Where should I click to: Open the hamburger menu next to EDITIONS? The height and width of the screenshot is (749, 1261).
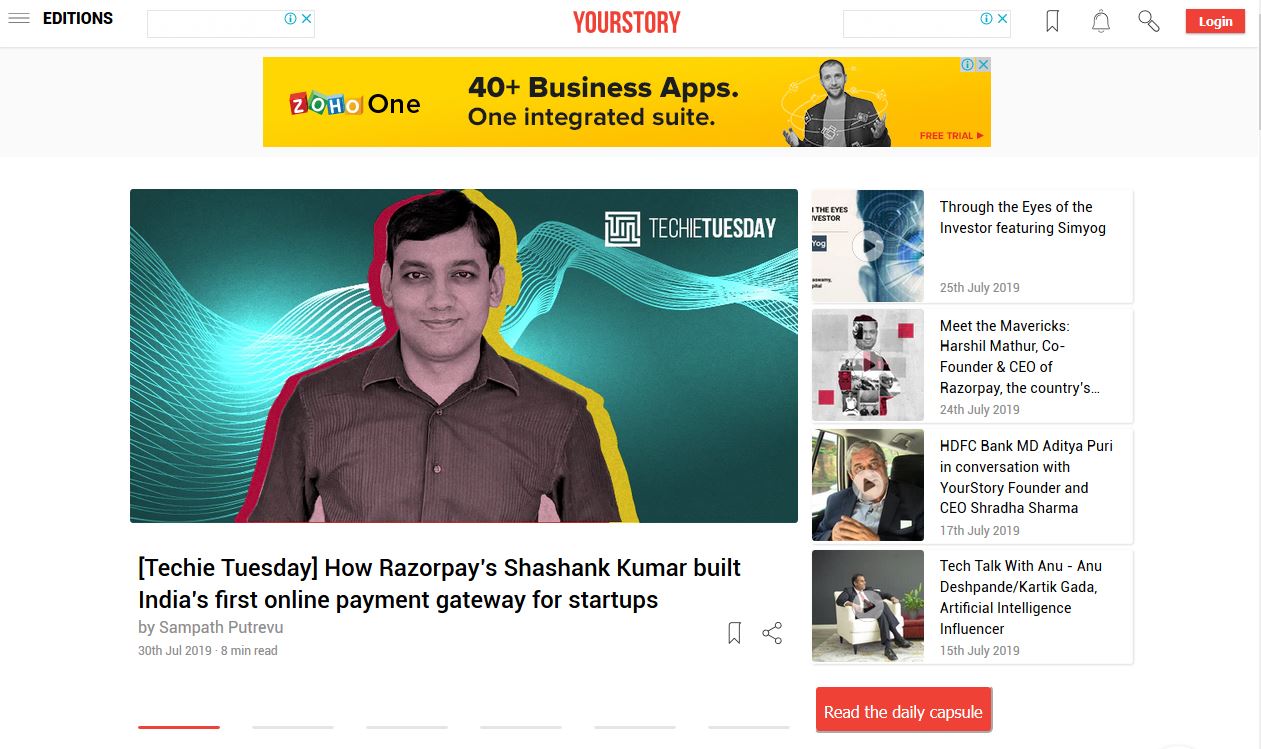coord(19,19)
